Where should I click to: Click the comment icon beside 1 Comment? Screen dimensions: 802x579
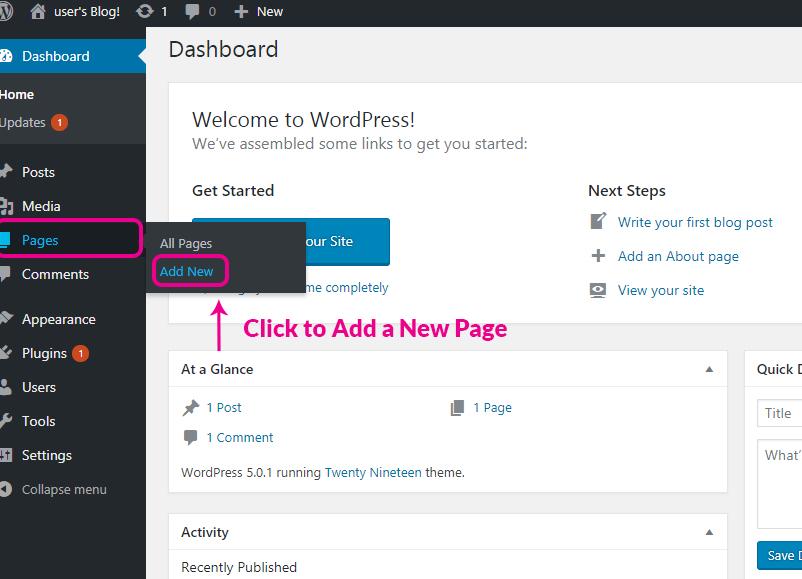(190, 437)
